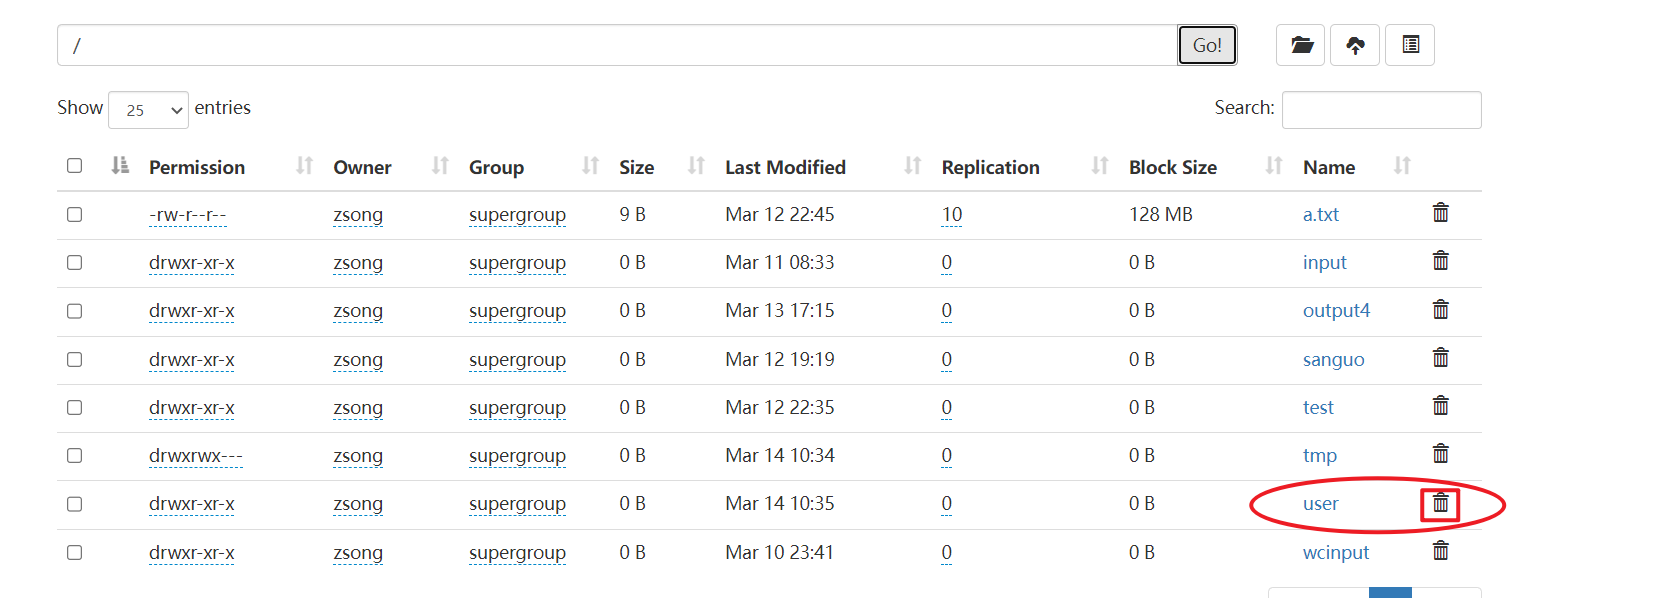Toggle the select-all checkbox in table header
The height and width of the screenshot is (598, 1675).
[75, 166]
